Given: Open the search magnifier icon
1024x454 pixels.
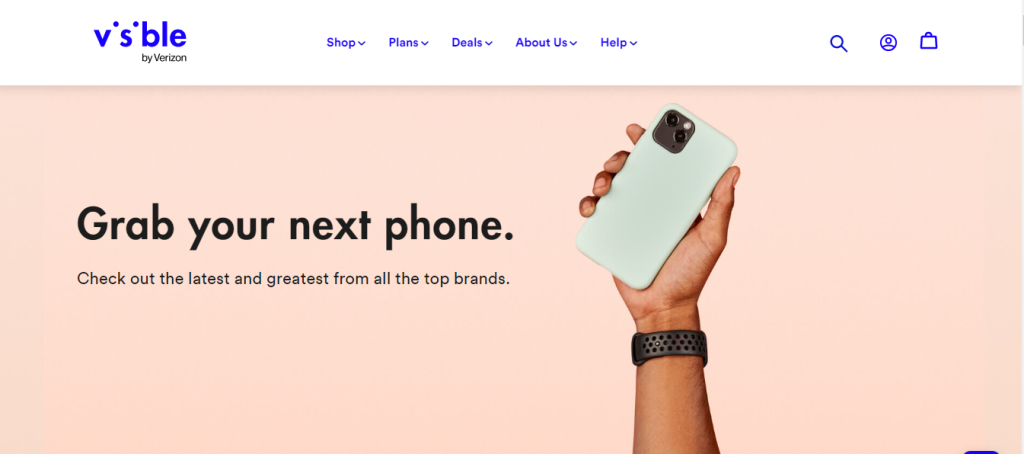Looking at the screenshot, I should tap(839, 44).
